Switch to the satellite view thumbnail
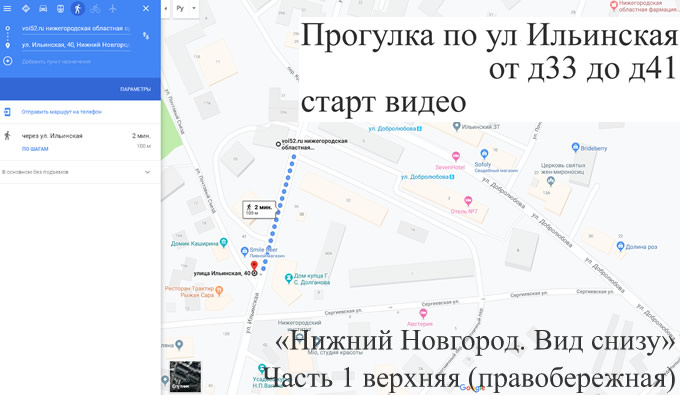 [x=185, y=376]
